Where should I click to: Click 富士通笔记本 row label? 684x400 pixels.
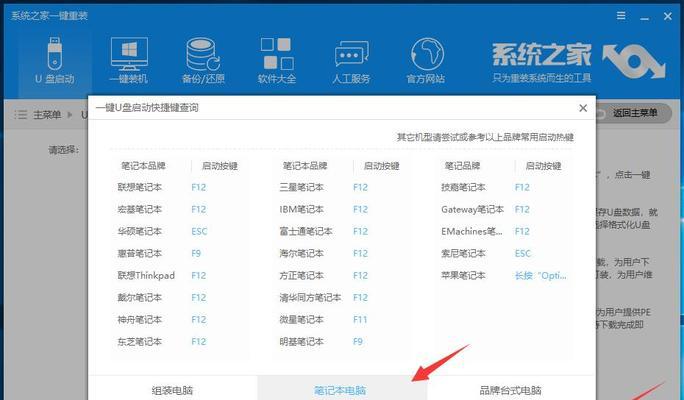306,231
